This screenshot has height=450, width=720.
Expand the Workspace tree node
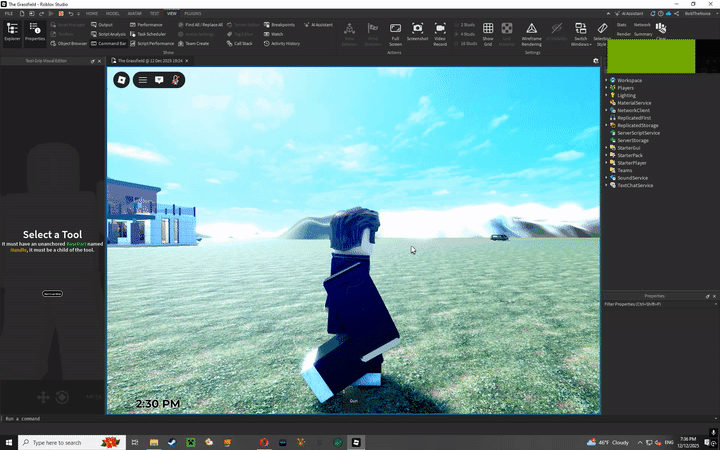pyautogui.click(x=606, y=80)
